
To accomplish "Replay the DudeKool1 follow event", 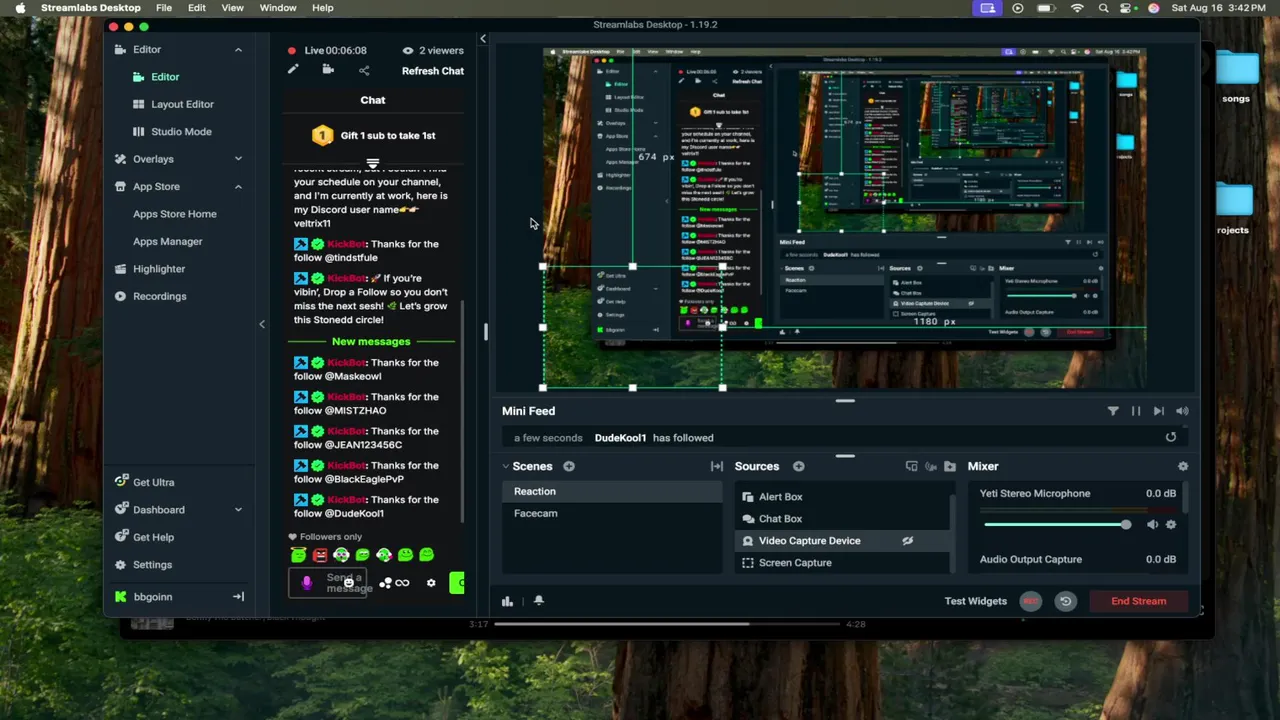I will pos(1171,437).
